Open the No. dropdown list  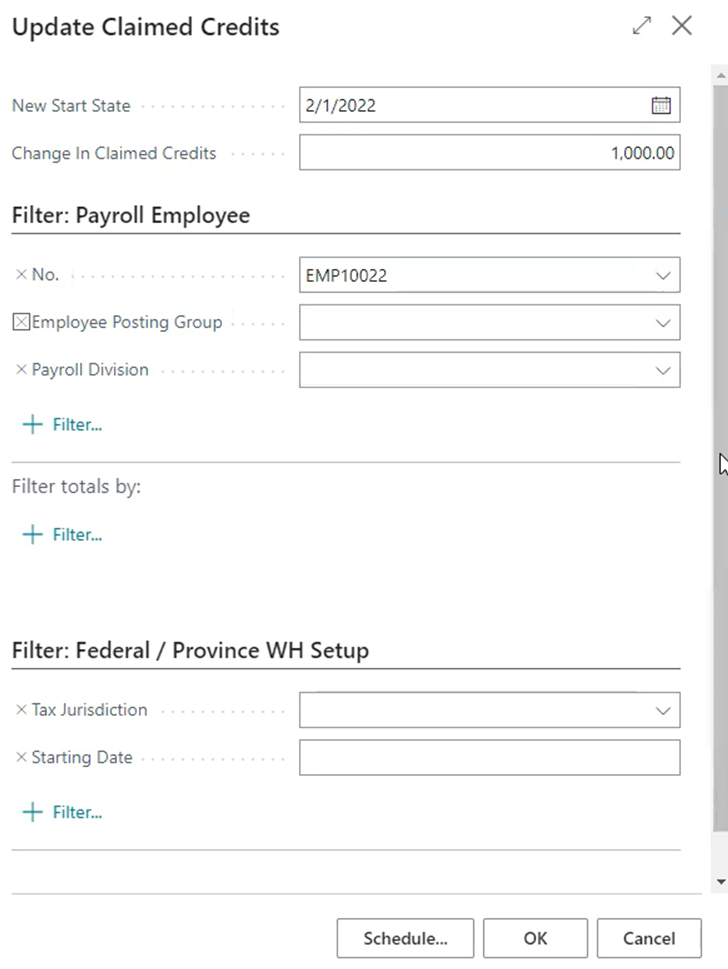pyautogui.click(x=662, y=275)
